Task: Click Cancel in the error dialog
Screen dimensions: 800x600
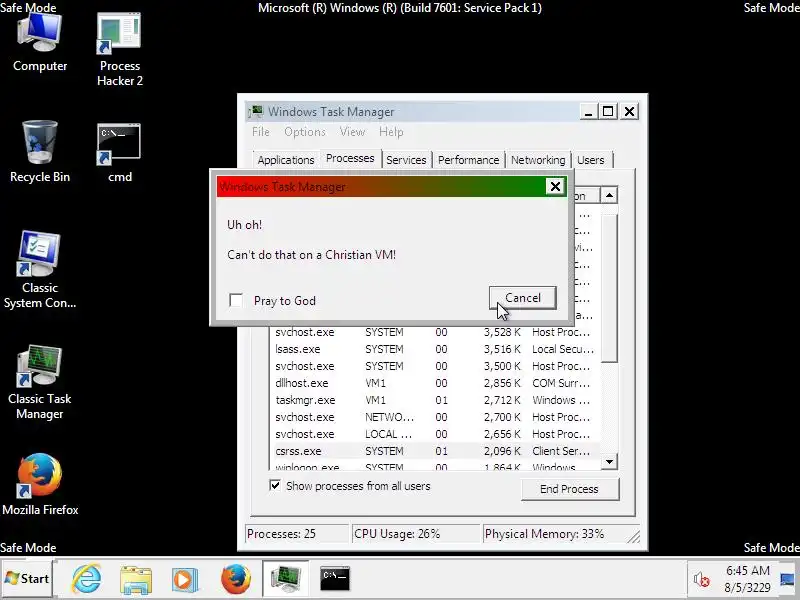Action: click(x=522, y=298)
